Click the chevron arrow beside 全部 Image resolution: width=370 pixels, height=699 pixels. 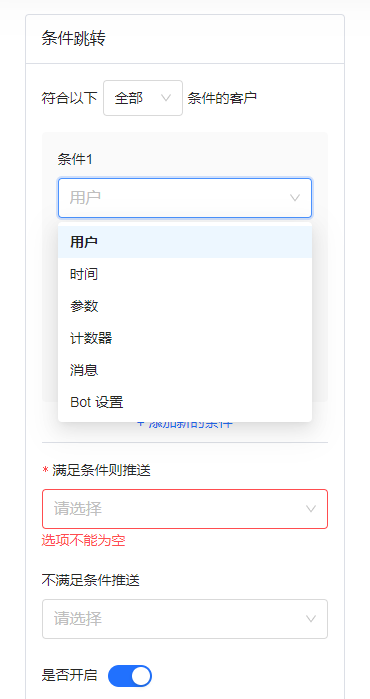click(x=166, y=98)
